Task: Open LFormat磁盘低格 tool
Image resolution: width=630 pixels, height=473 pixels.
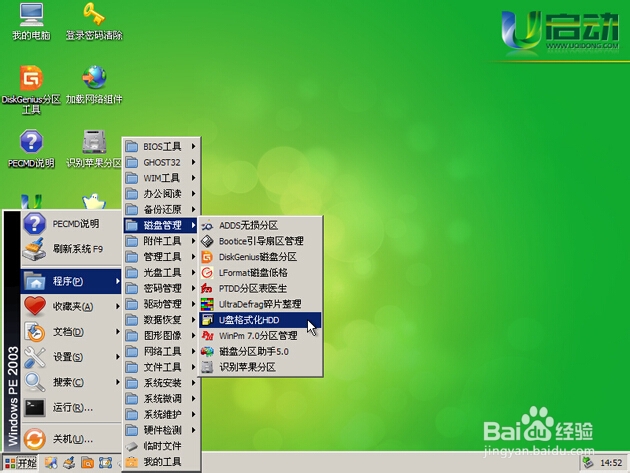Action: pyautogui.click(x=261, y=272)
